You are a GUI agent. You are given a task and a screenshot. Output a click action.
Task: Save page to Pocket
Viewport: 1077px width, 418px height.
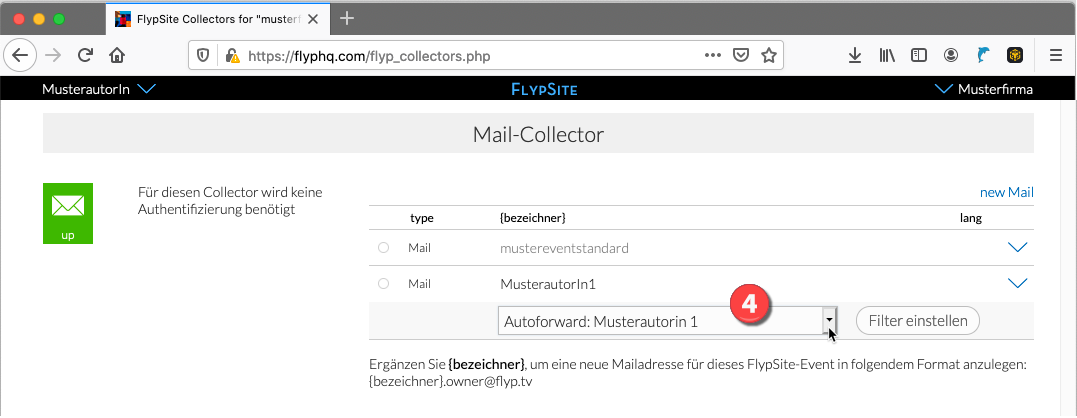[x=741, y=56]
